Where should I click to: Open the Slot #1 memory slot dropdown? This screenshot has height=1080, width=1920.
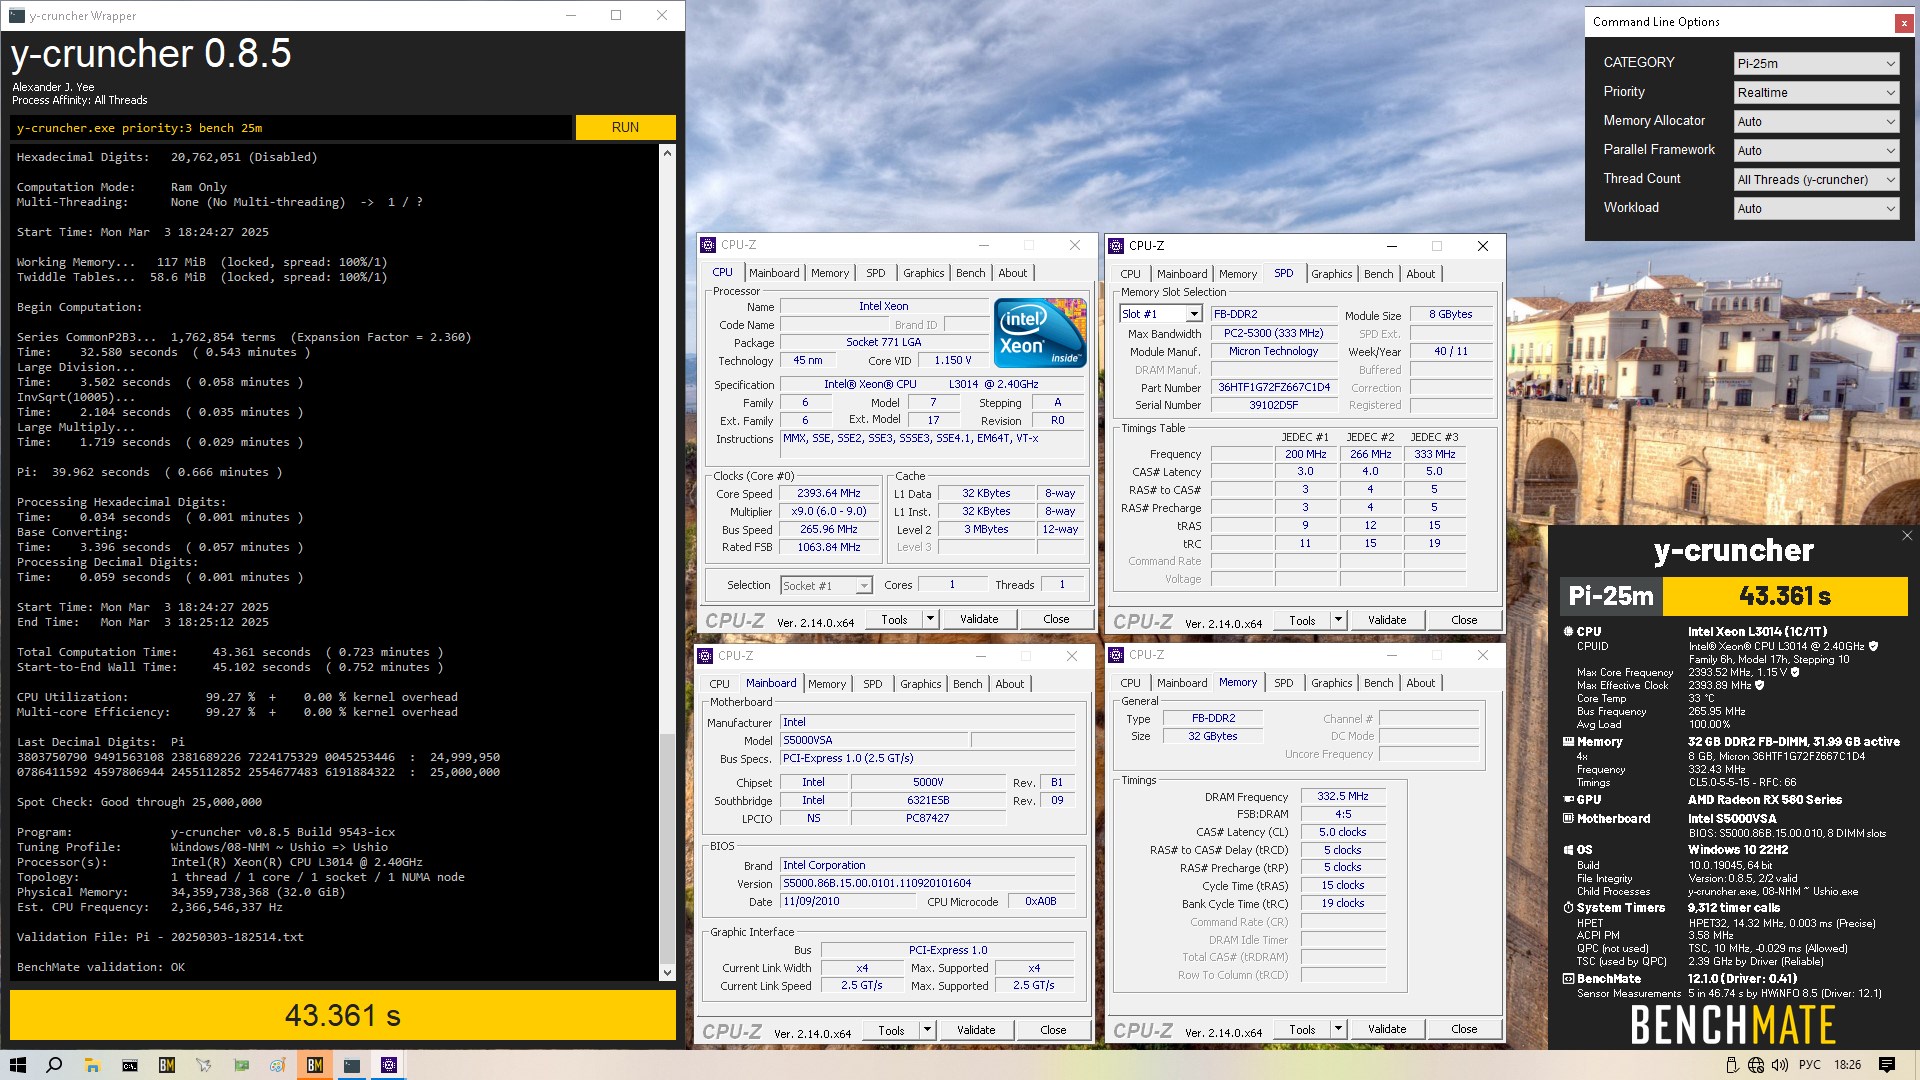[x=1160, y=314]
